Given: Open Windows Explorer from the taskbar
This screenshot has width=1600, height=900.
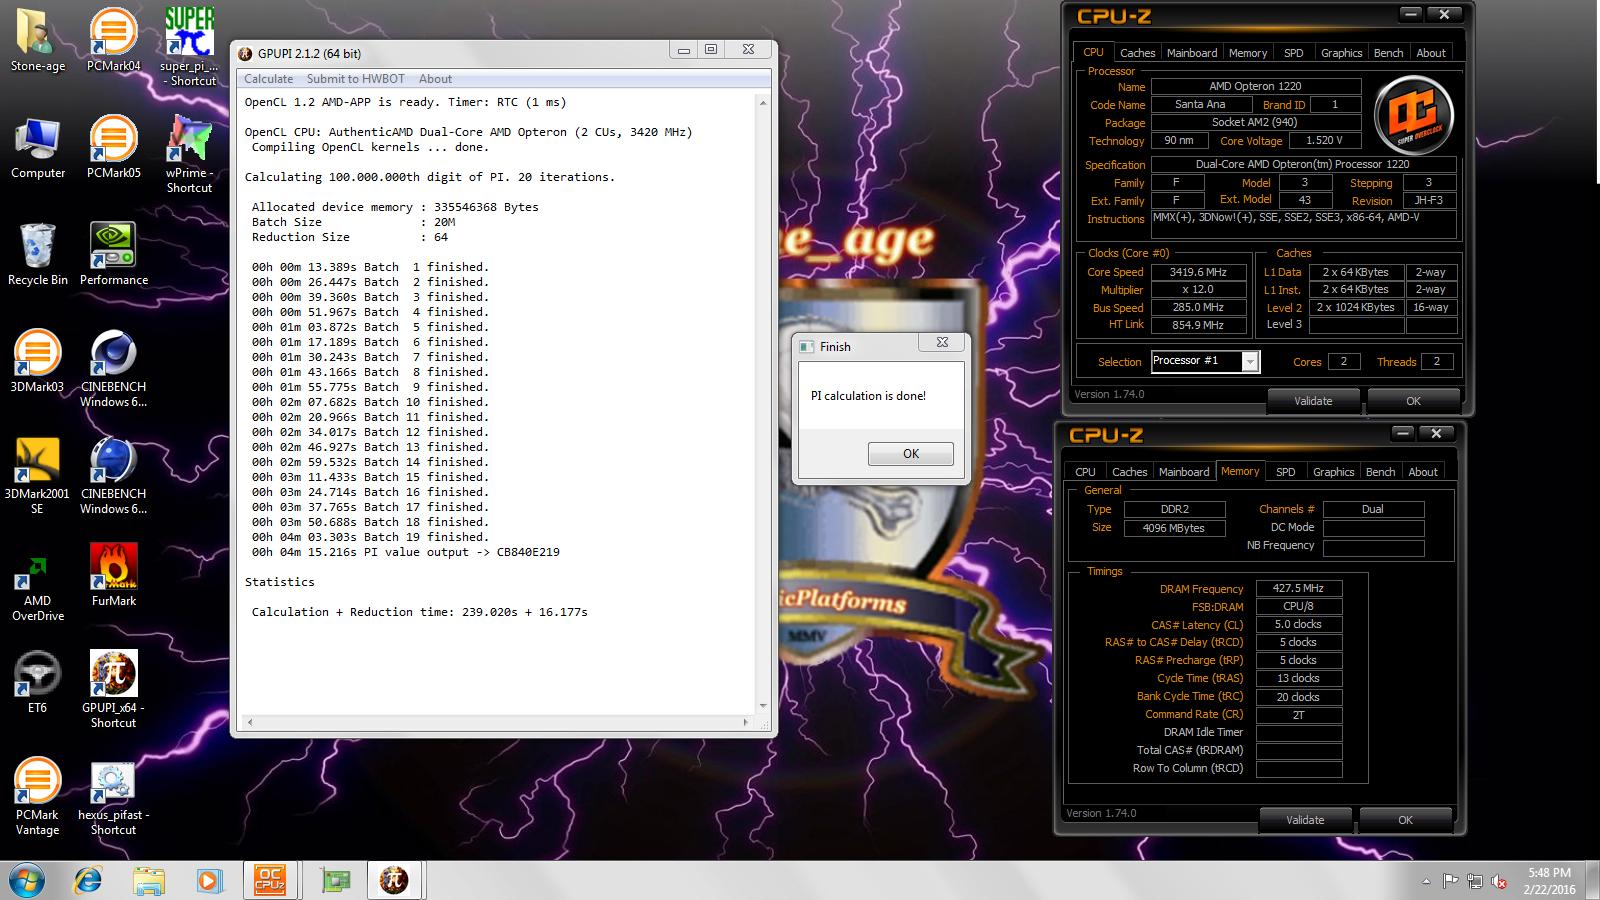Looking at the screenshot, I should click(x=148, y=881).
